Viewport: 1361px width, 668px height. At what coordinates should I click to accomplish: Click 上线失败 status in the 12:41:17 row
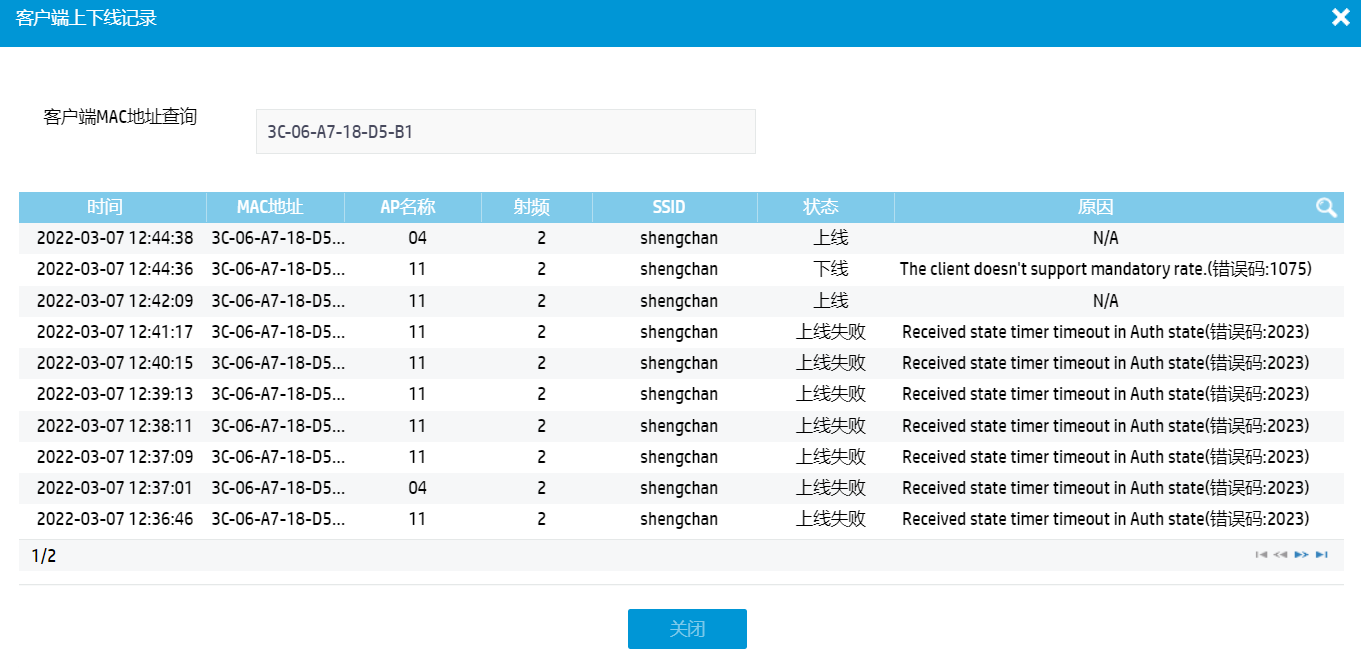tap(830, 332)
